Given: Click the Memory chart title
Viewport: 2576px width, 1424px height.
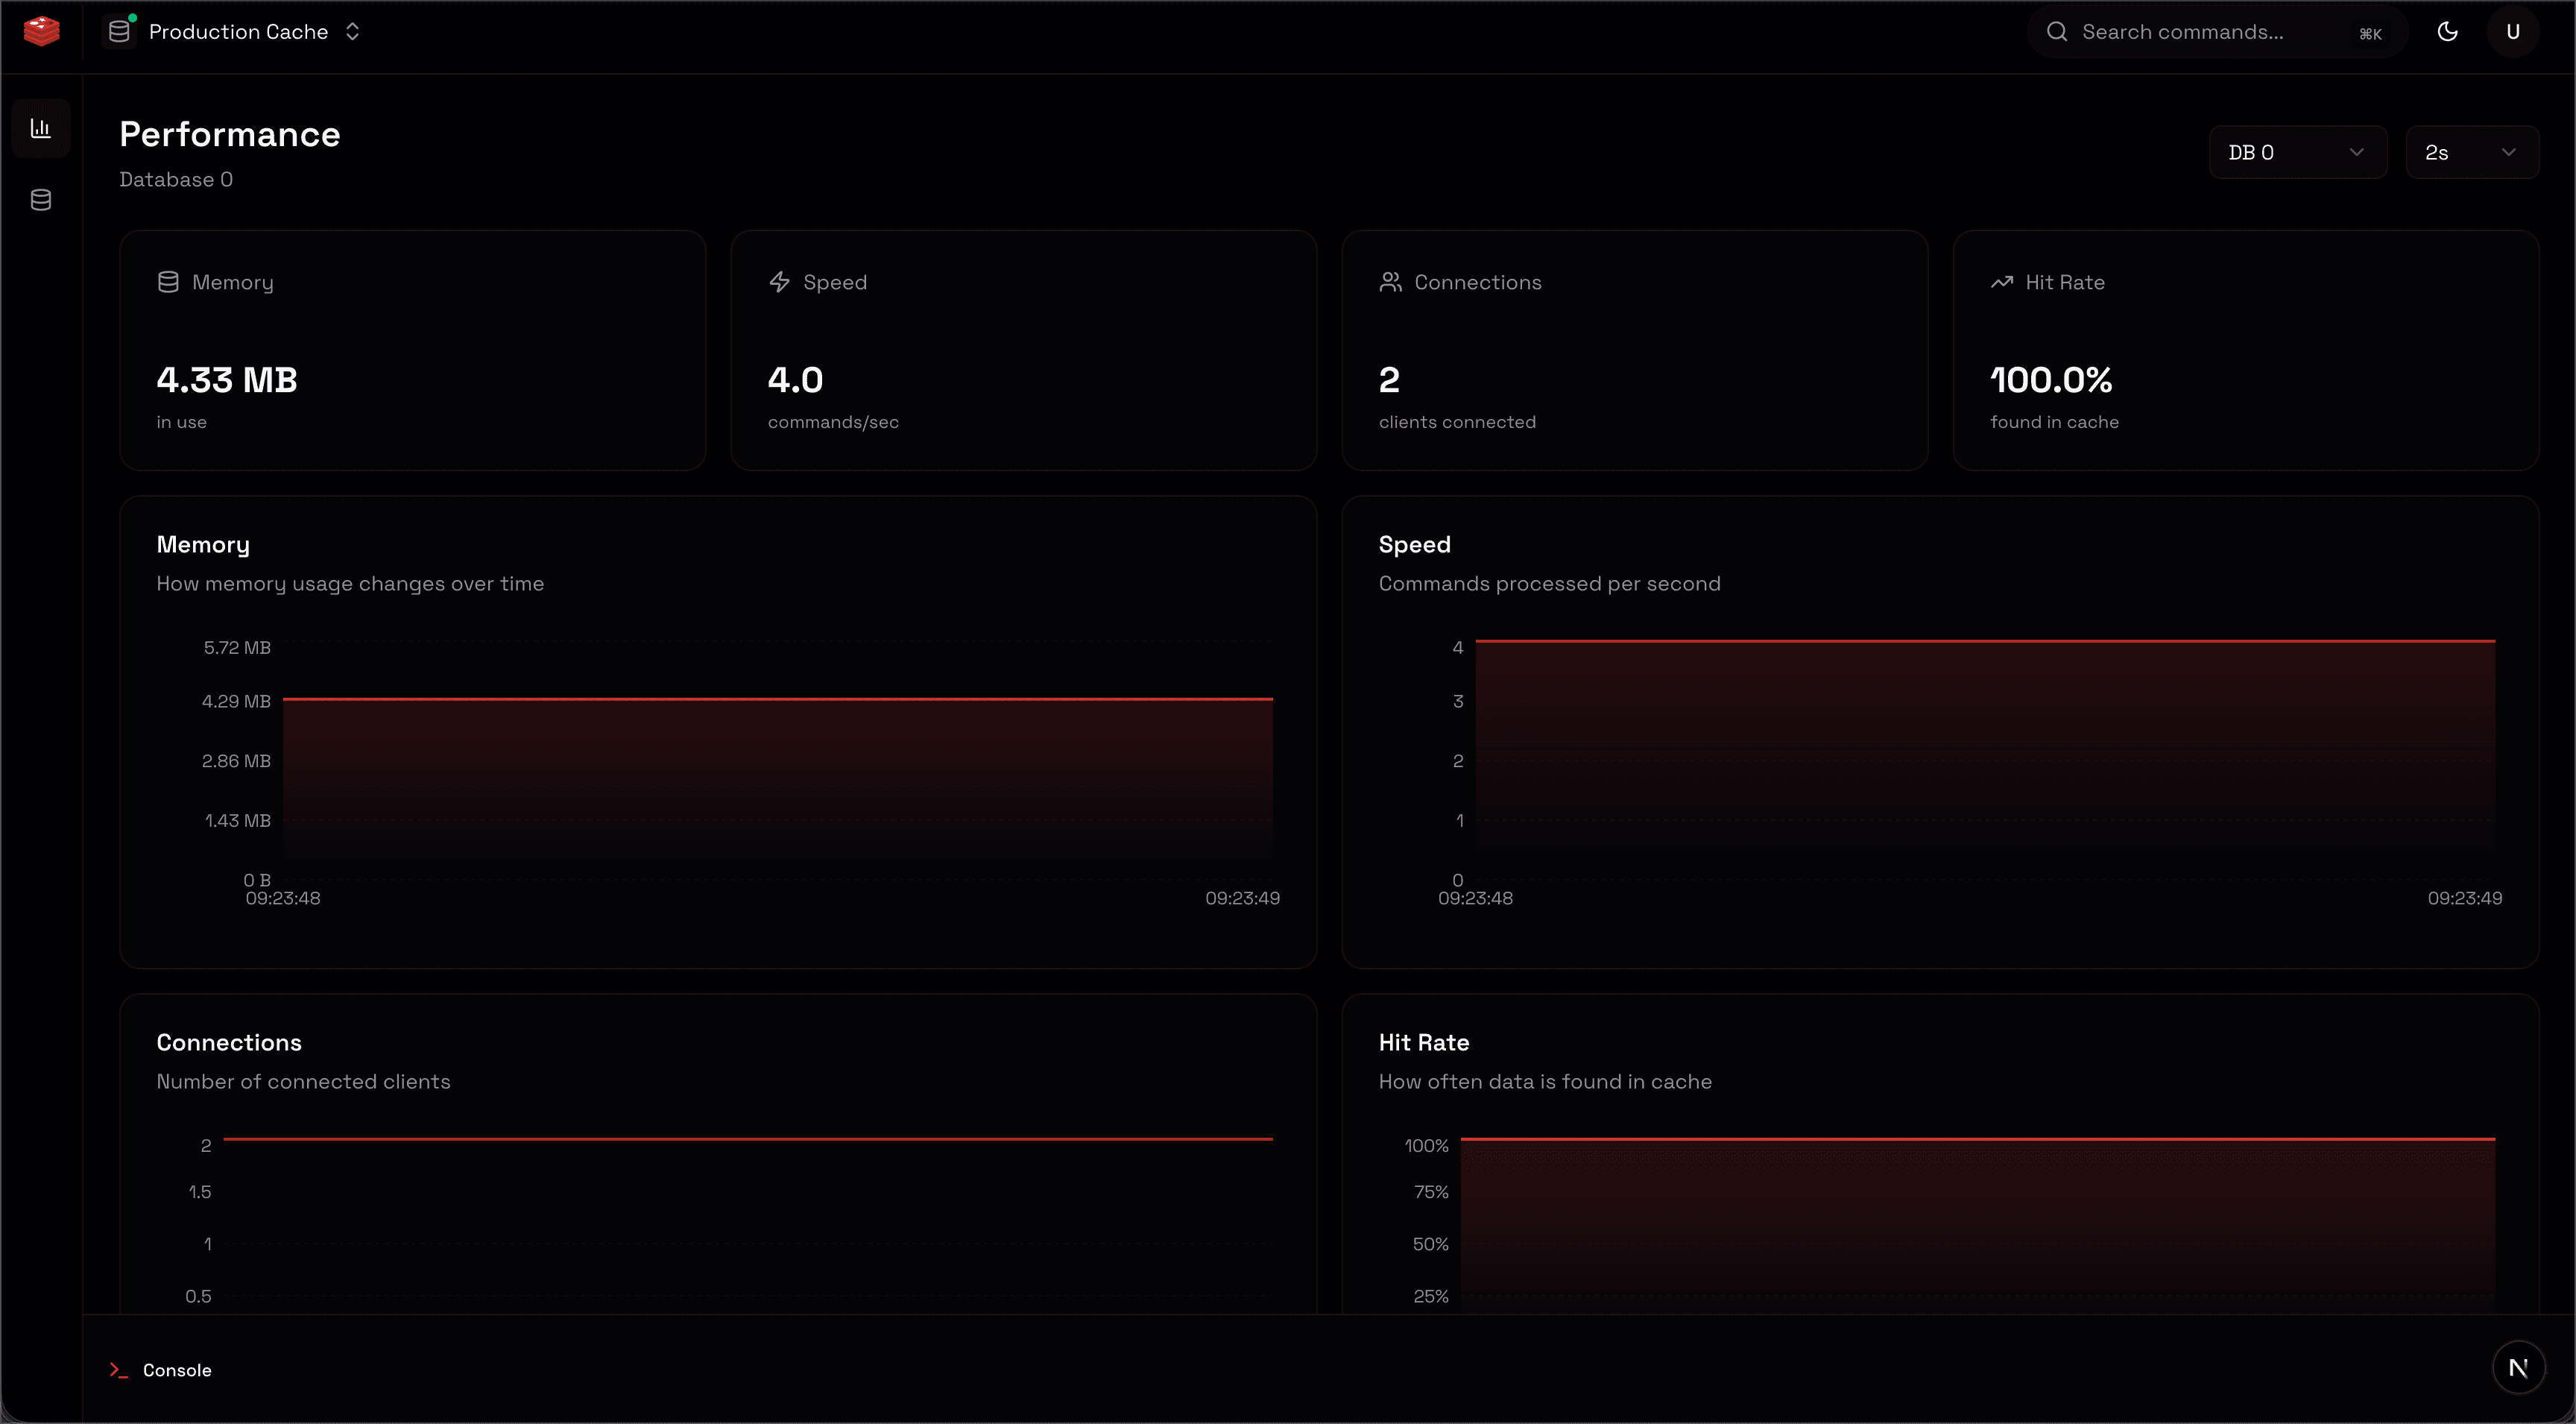Looking at the screenshot, I should 203,544.
